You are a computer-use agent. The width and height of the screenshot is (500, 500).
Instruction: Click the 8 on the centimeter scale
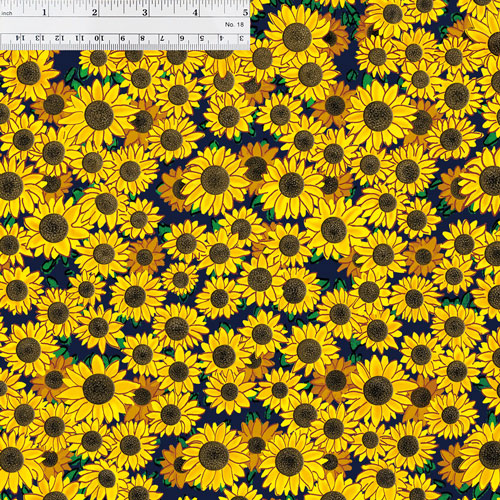(x=143, y=38)
